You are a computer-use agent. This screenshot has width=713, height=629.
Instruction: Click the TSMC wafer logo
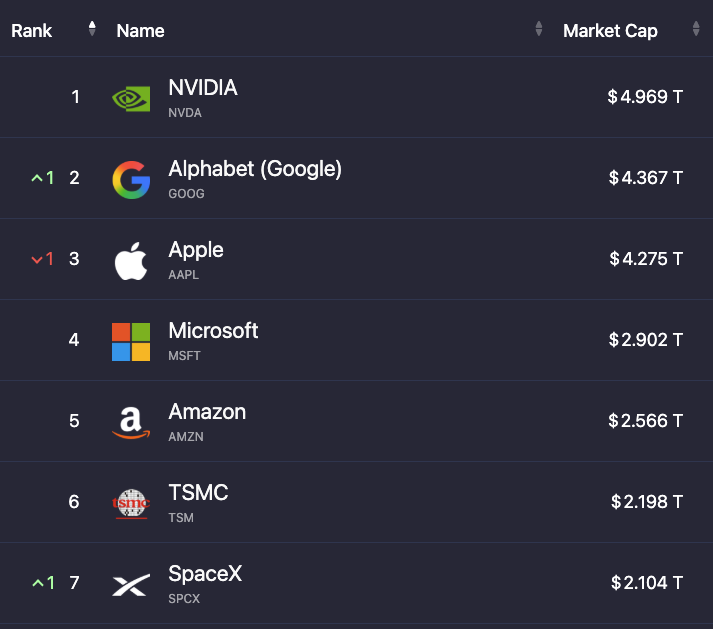point(131,504)
